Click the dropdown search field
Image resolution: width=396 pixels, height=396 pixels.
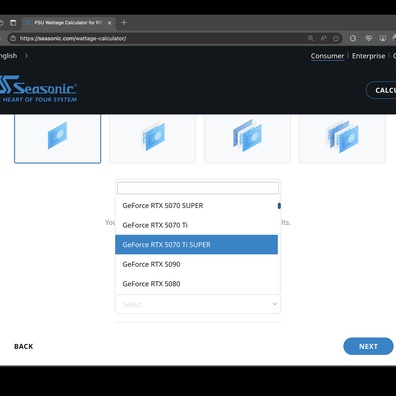(x=198, y=188)
